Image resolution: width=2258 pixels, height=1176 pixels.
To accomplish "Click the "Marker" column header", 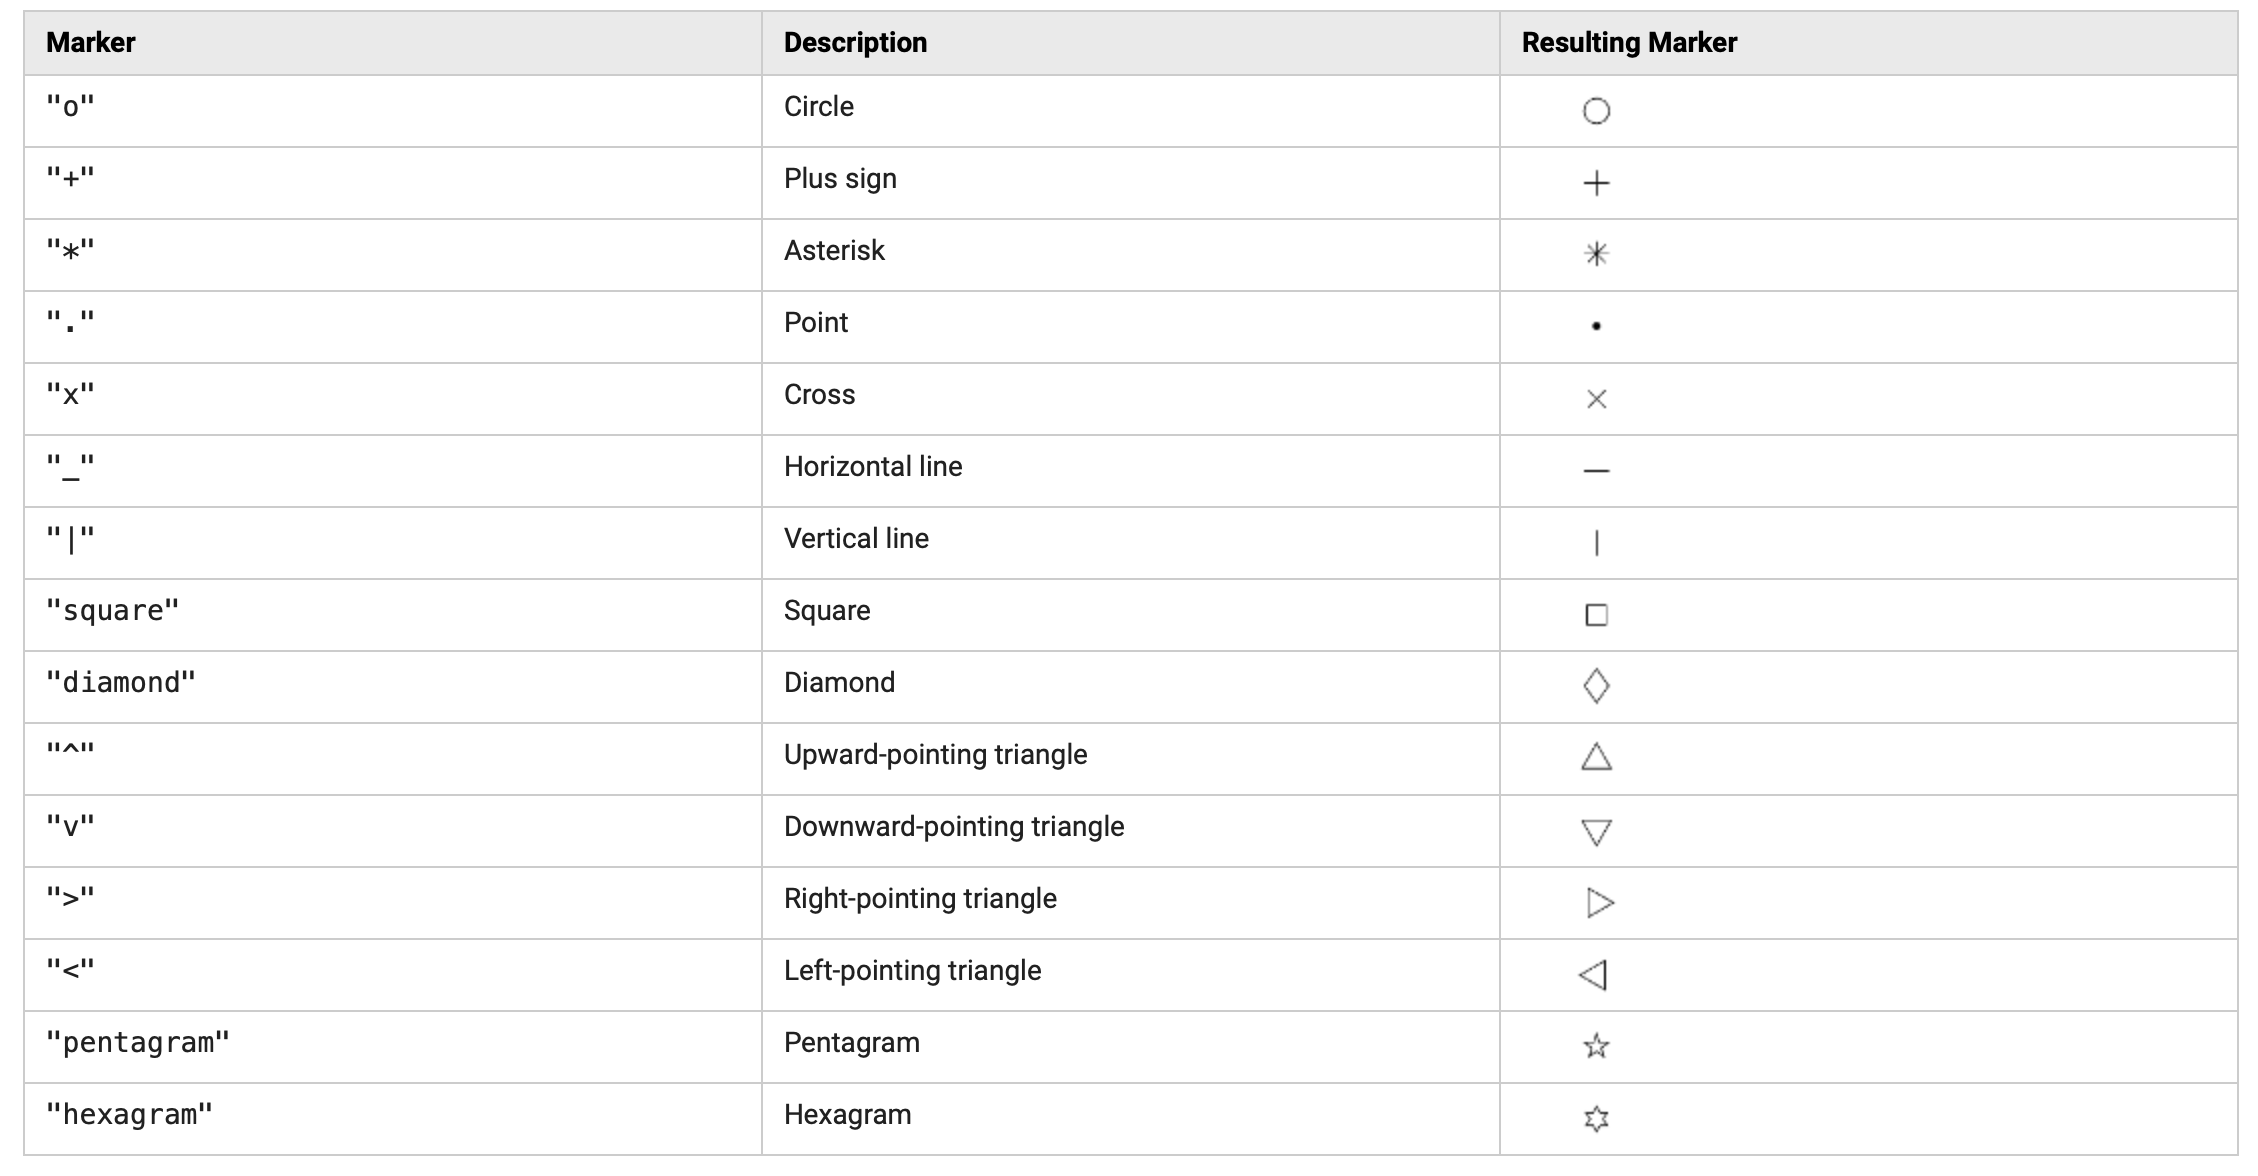I will click(91, 43).
